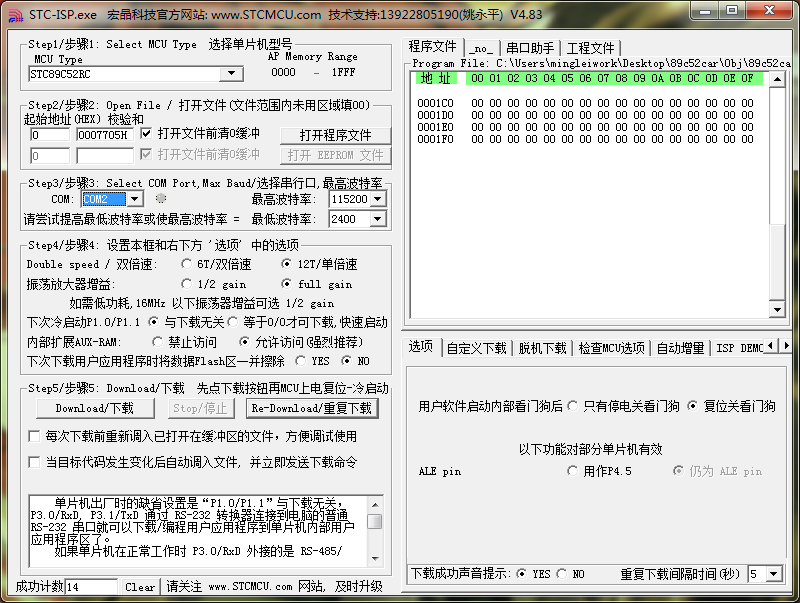Clear the success counter with Clear button

click(x=140, y=587)
